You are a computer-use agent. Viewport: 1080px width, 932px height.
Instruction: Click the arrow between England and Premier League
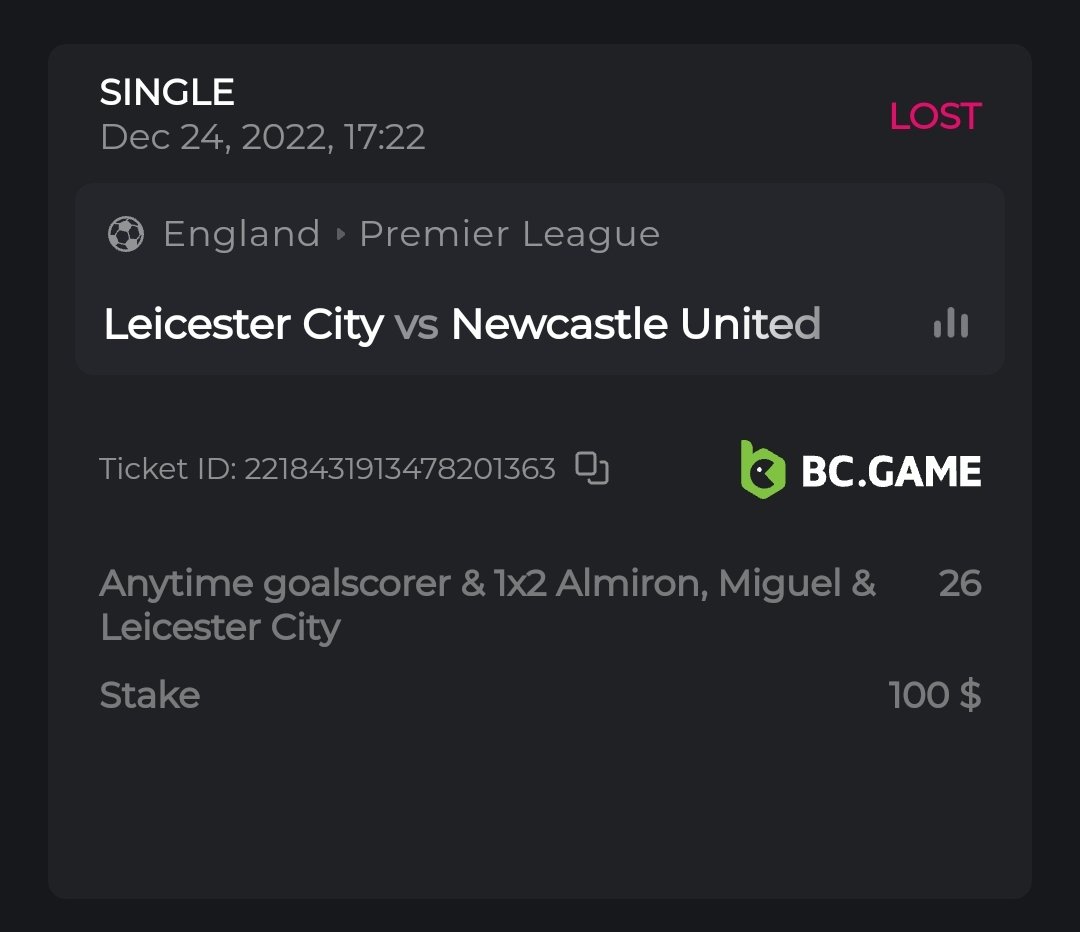pos(340,234)
